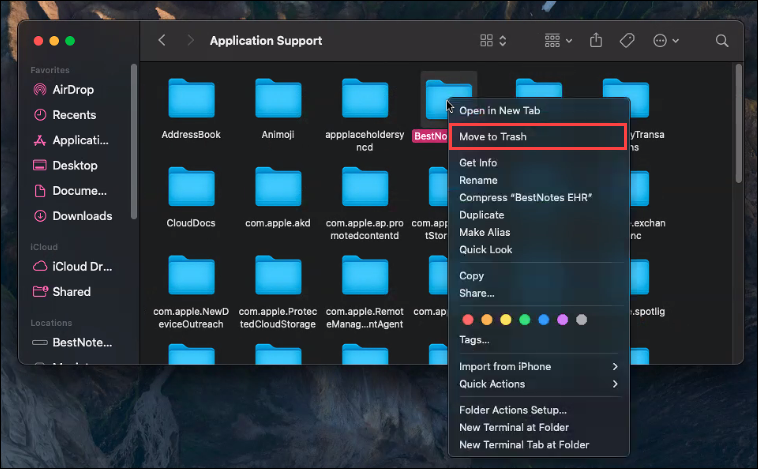Choose Copy from context menu
The image size is (758, 469).
pyautogui.click(x=539, y=276)
